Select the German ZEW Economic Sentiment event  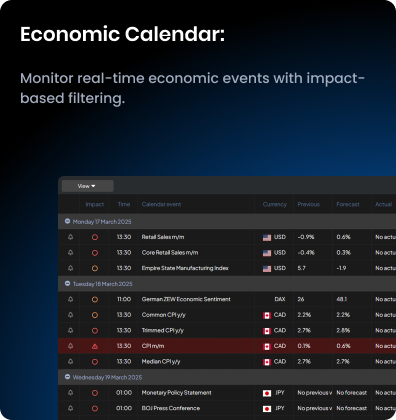pyautogui.click(x=186, y=299)
